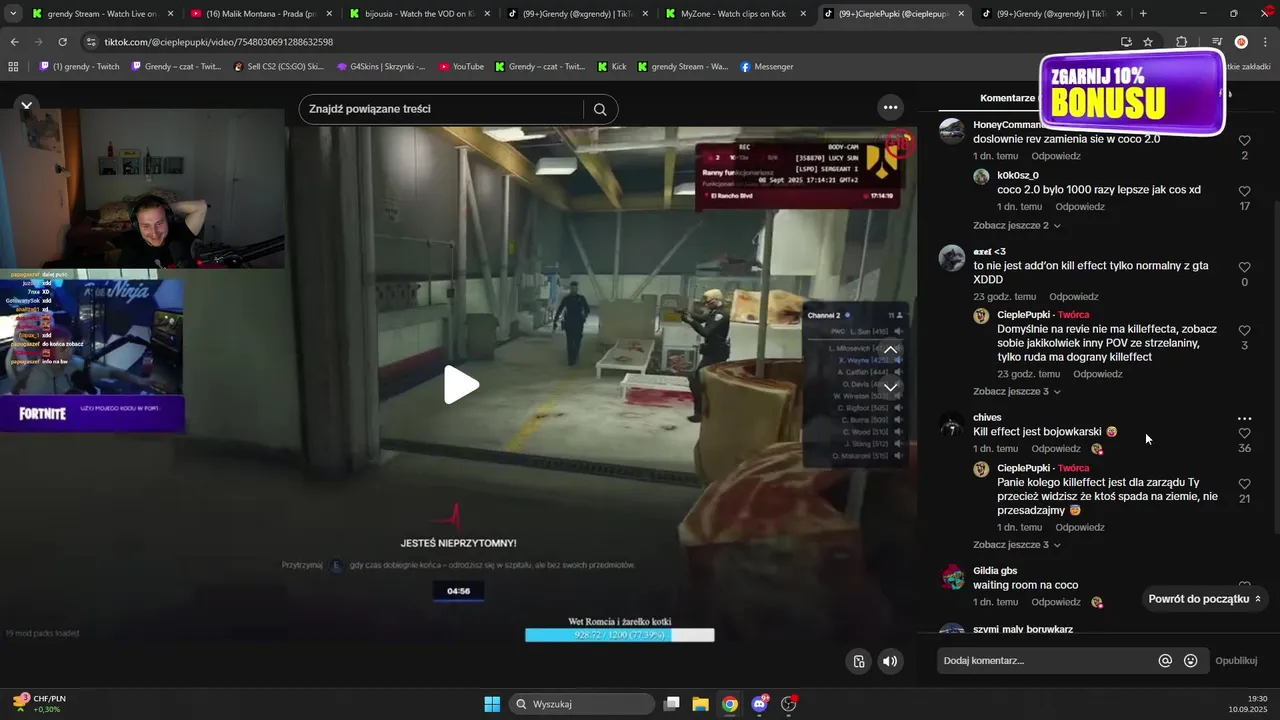This screenshot has width=1280, height=720.
Task: Like HoneyCommander's comment about coco 2.0
Action: coord(1244,141)
